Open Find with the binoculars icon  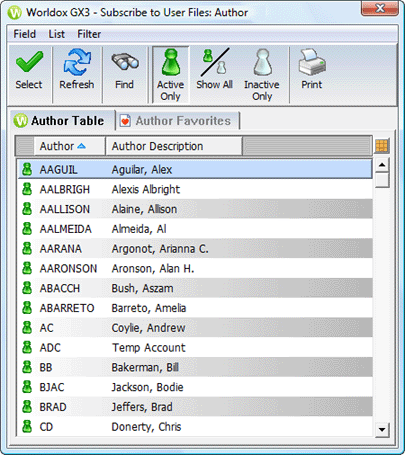(x=124, y=70)
